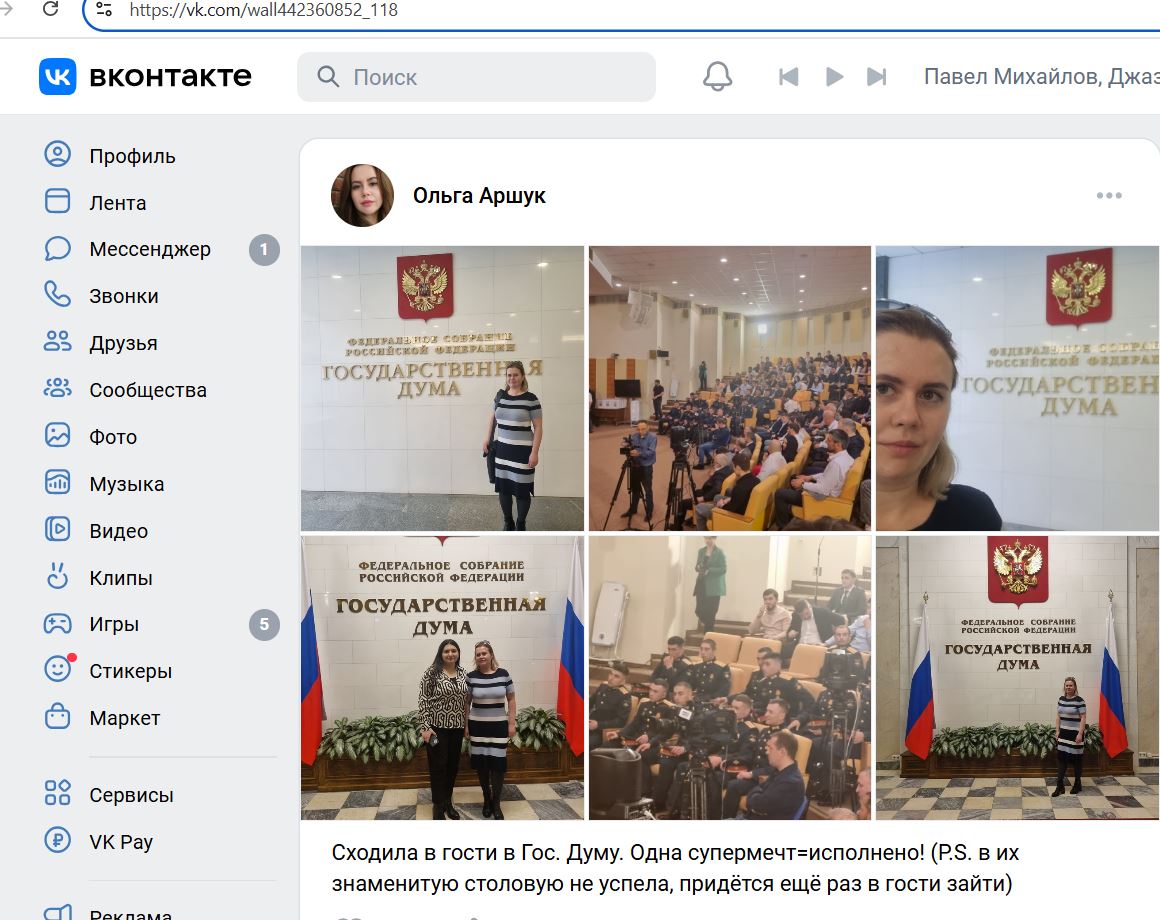This screenshot has height=920, width=1160.
Task: Open the Звонки phone icon
Action: pos(57,295)
